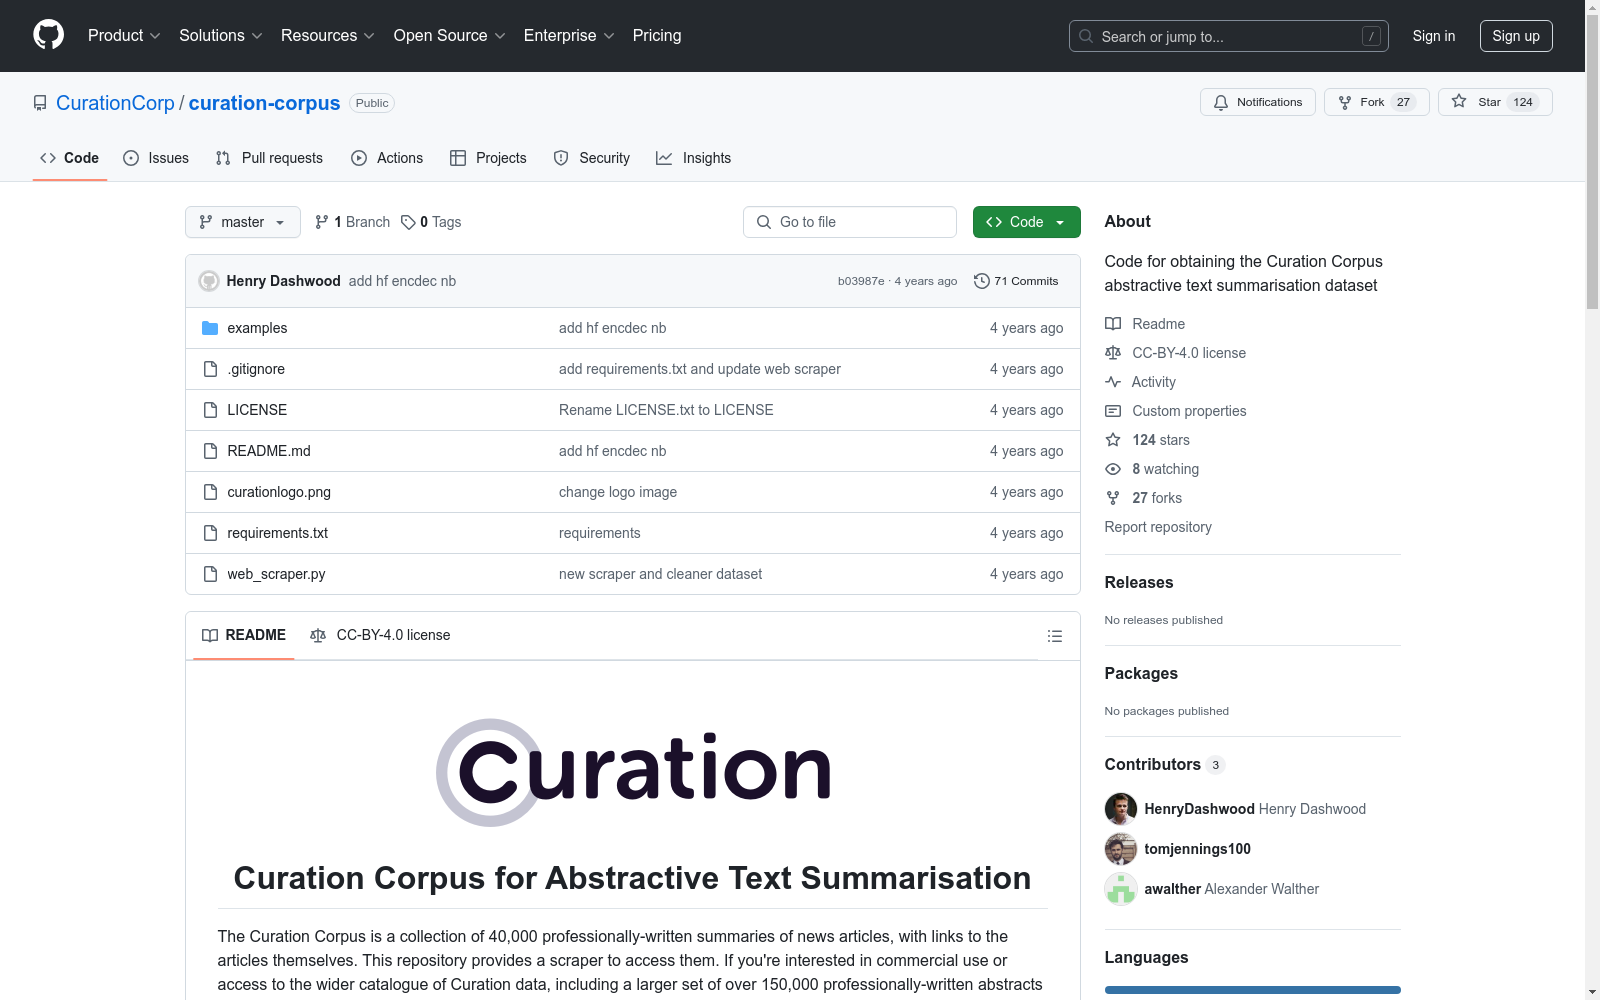Click the Search or jump to field
The image size is (1600, 1000).
pos(1229,36)
